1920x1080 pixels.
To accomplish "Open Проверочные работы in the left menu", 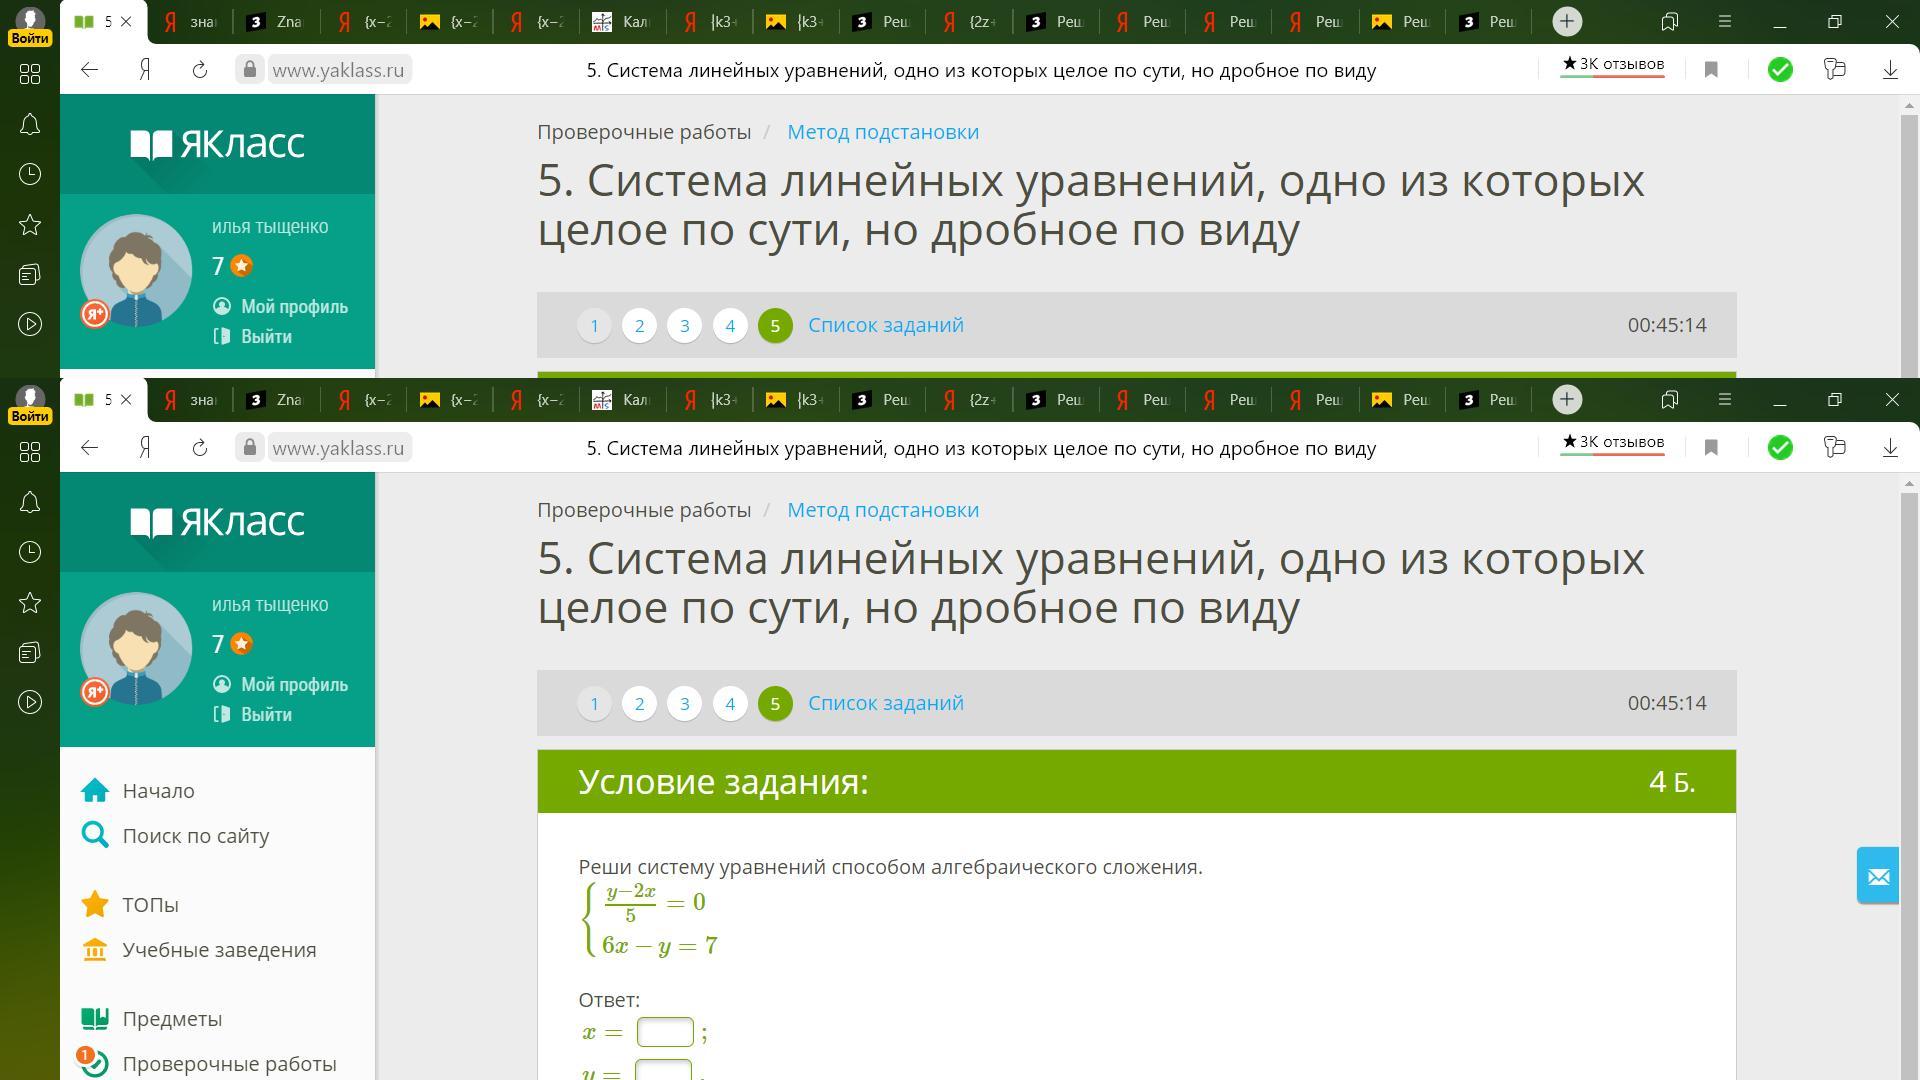I will point(229,1064).
